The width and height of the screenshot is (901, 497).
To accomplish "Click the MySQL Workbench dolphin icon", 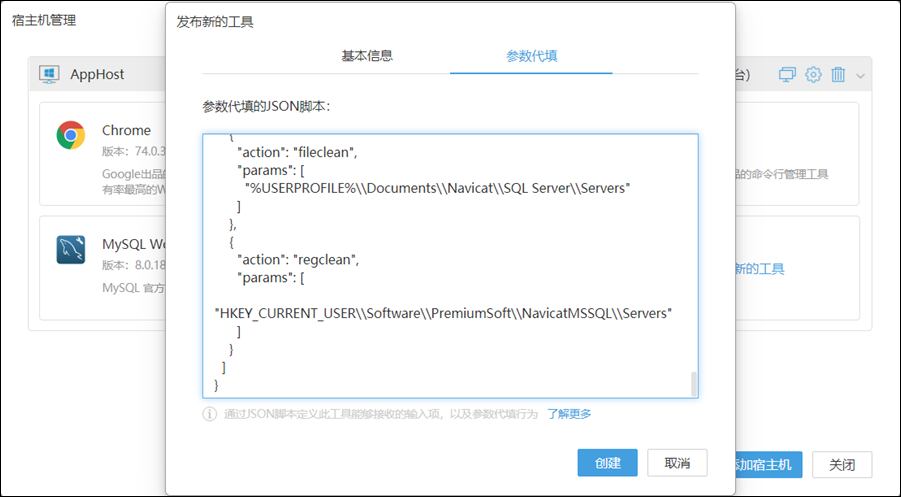I will coord(71,249).
